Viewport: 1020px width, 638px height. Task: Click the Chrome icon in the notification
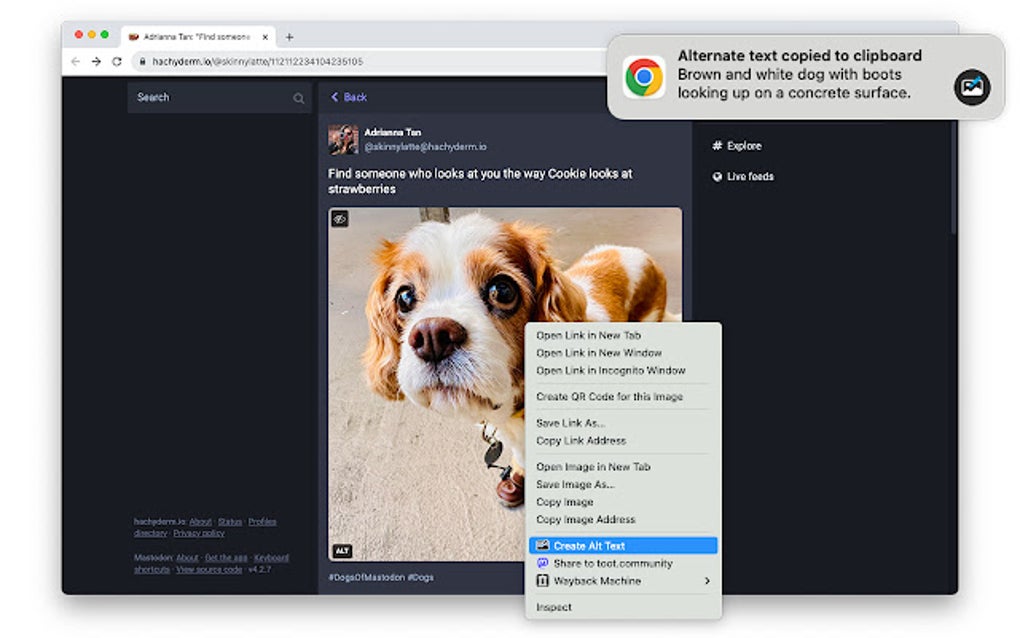tap(644, 77)
